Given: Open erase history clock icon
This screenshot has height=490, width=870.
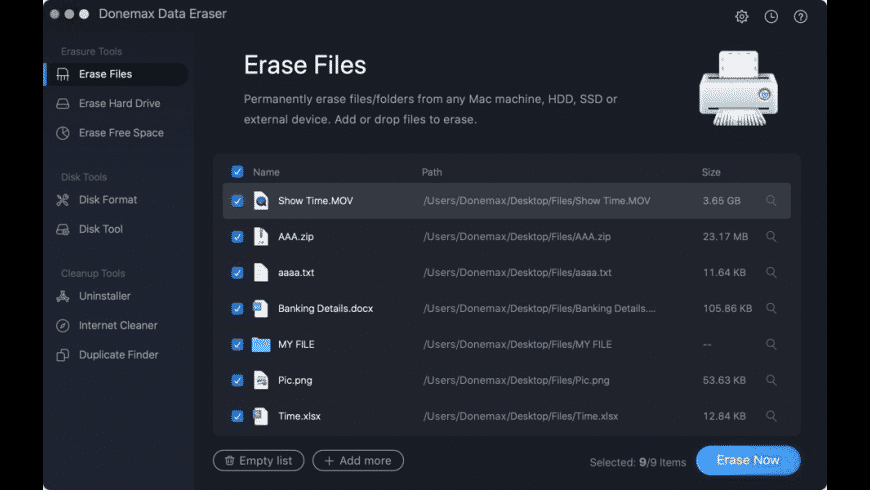Looking at the screenshot, I should [x=771, y=17].
